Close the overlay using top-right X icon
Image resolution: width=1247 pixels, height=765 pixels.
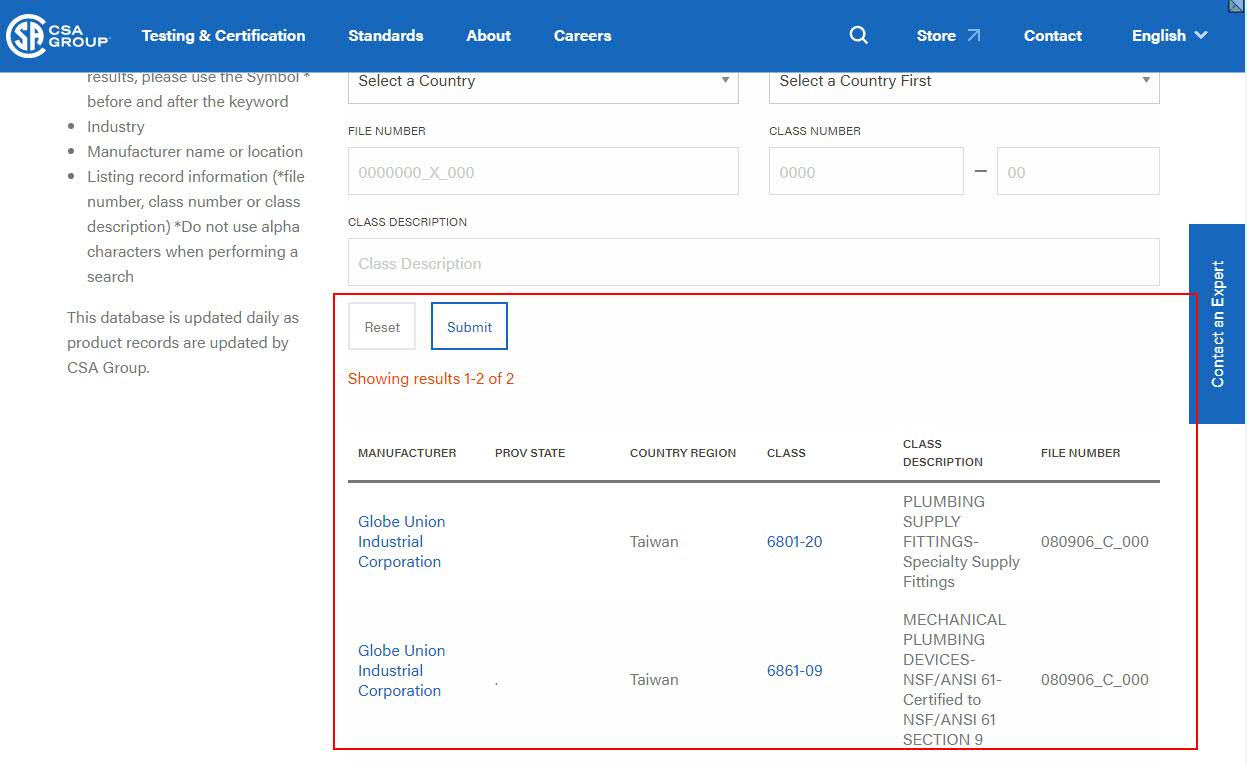1237,6
